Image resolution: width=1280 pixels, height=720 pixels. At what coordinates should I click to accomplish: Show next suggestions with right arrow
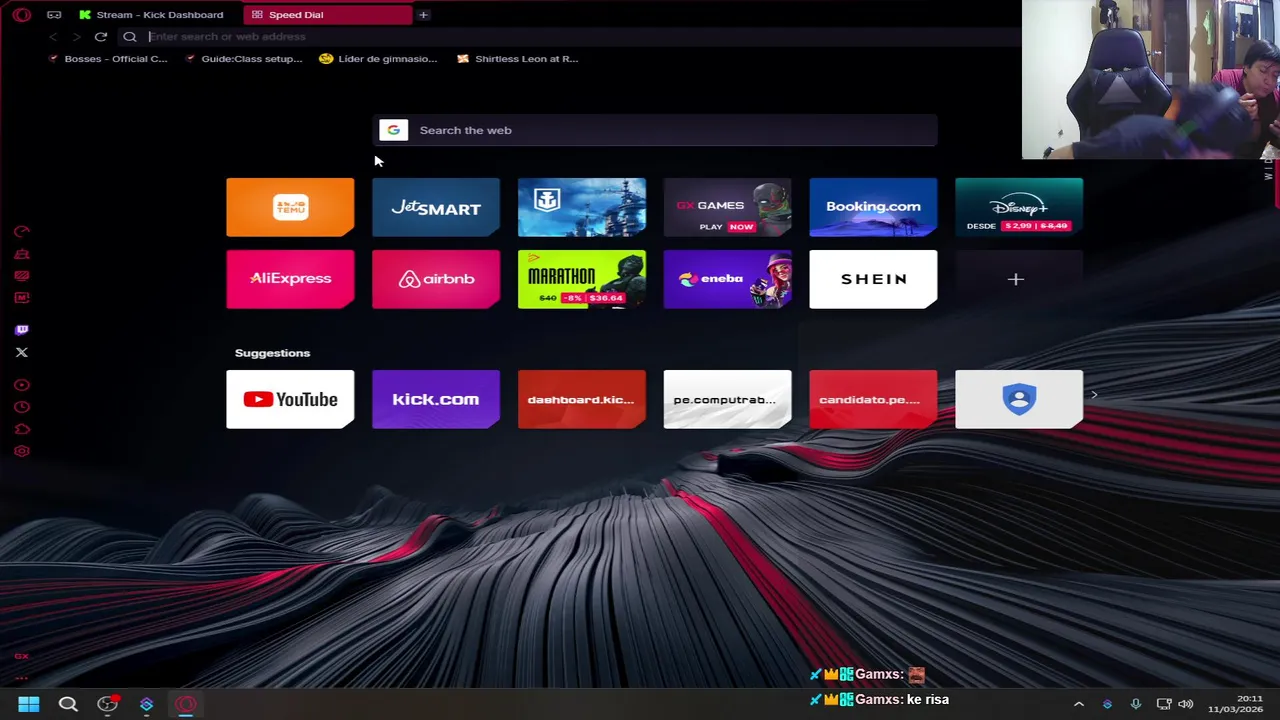click(1094, 395)
